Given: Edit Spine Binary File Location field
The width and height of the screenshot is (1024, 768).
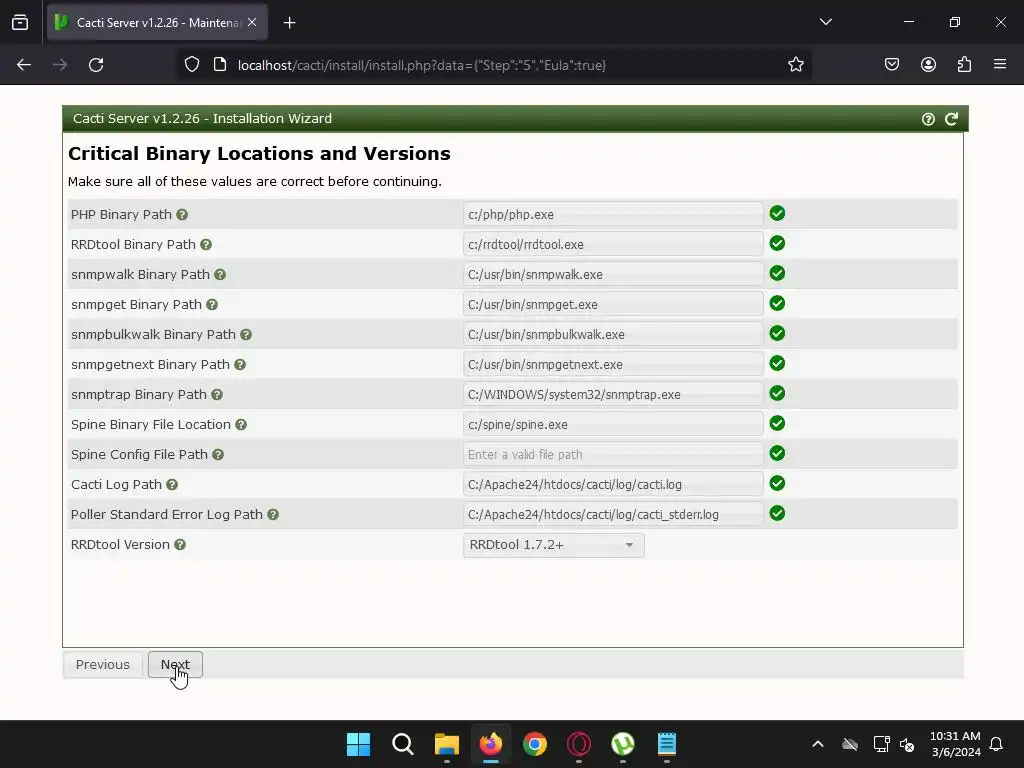Looking at the screenshot, I should coord(613,425).
